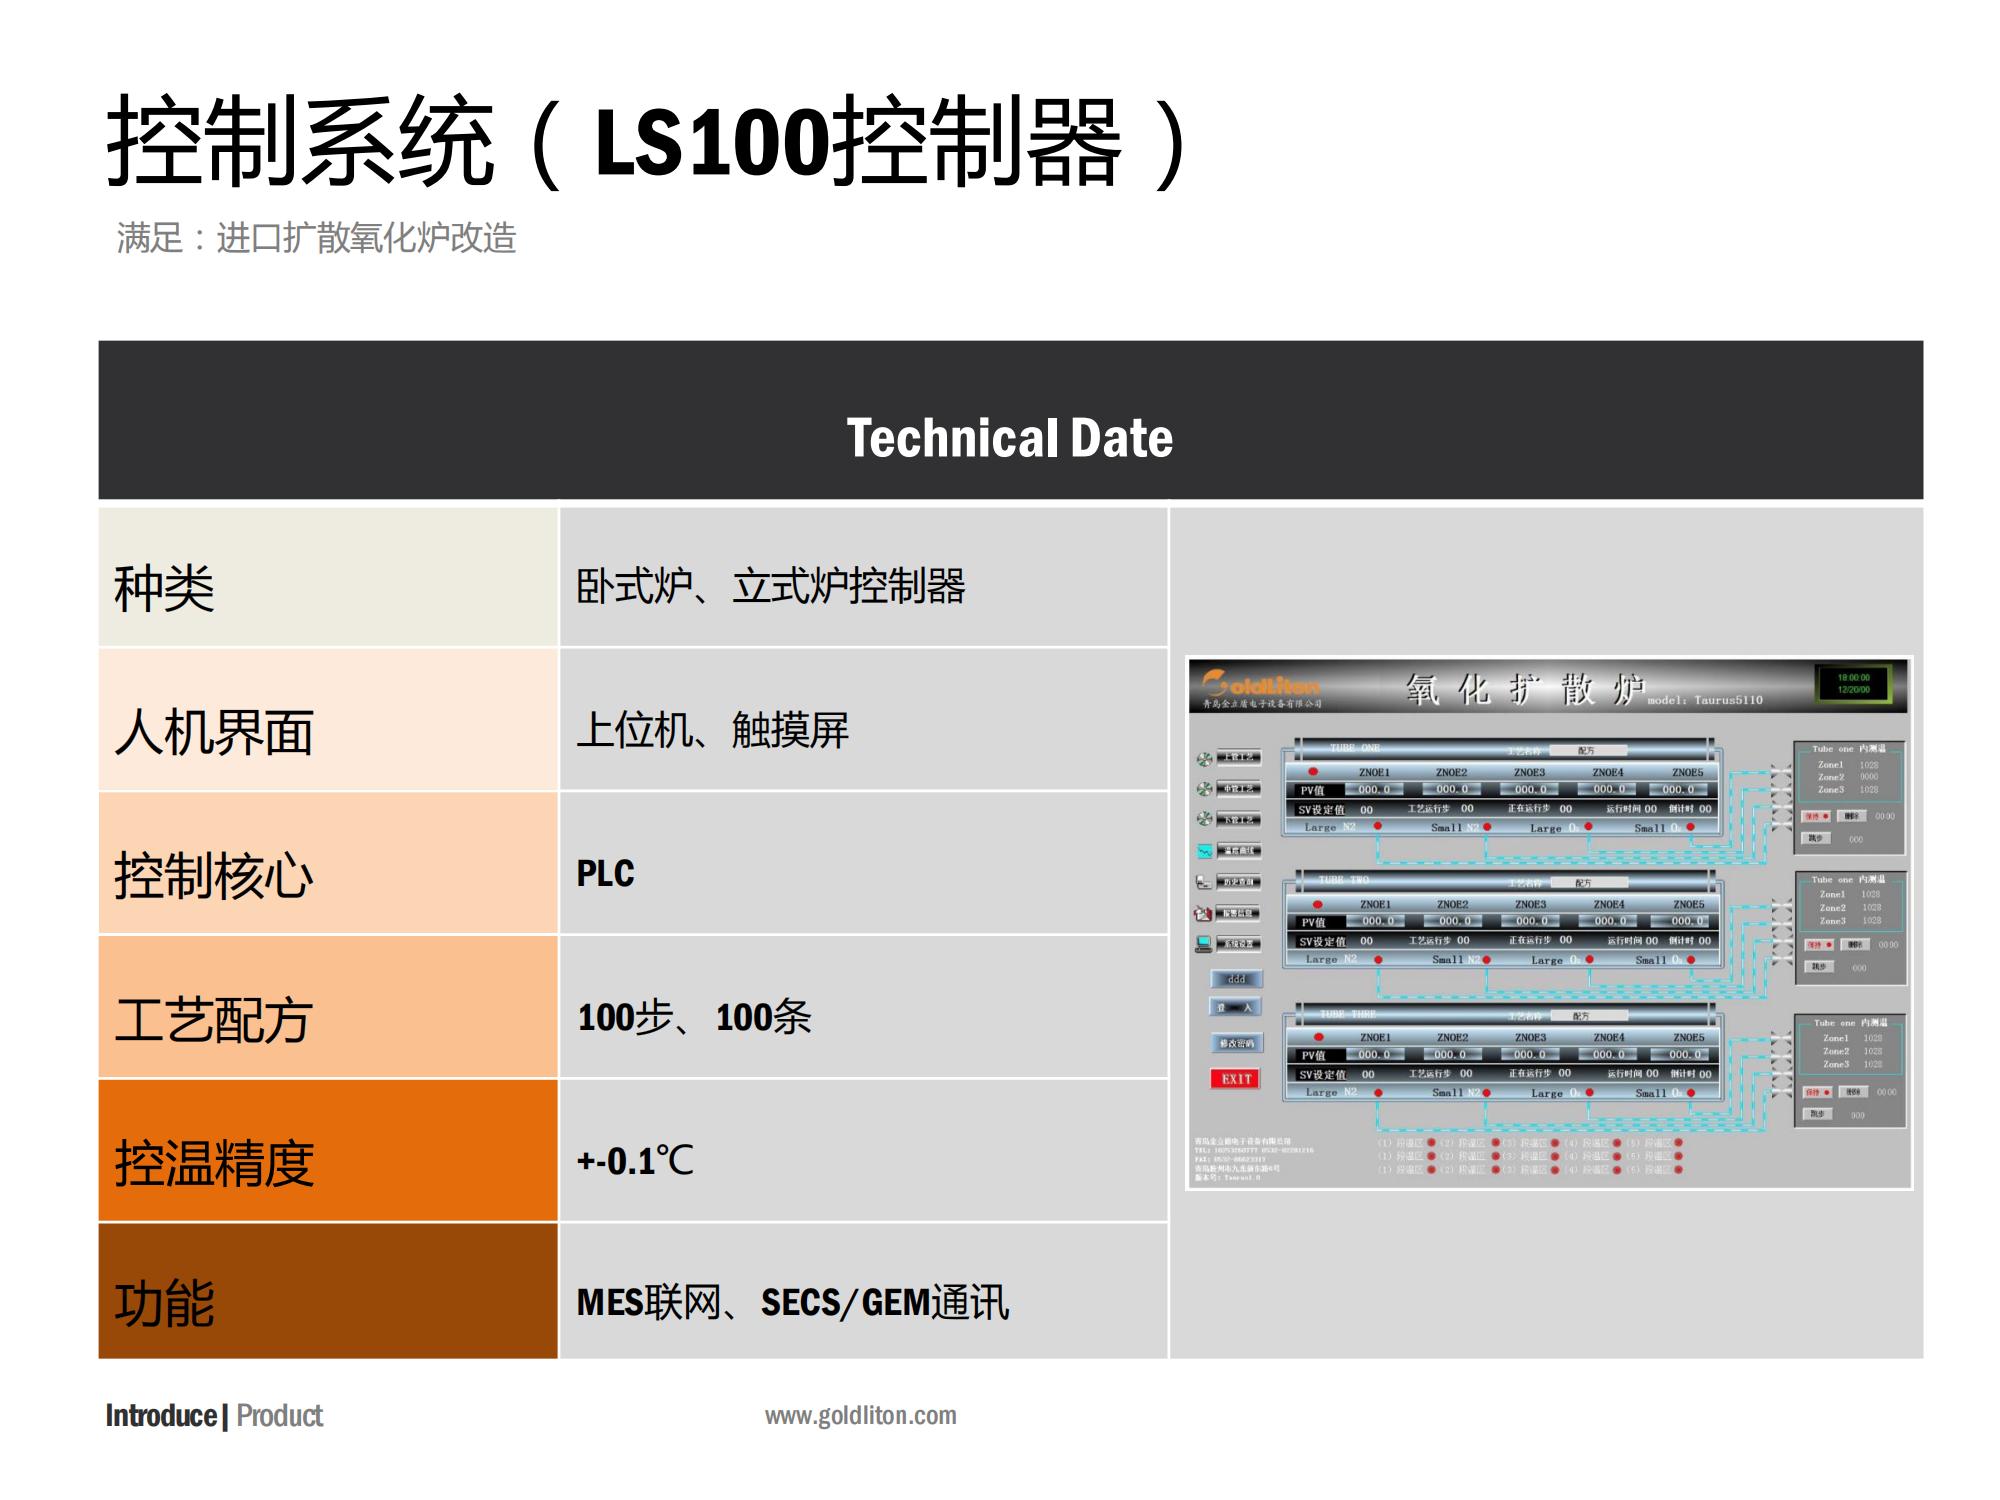Toggle TUBE ONE Small N2 red indicator
Viewport: 2000px width, 1500px height.
pyautogui.click(x=1487, y=827)
